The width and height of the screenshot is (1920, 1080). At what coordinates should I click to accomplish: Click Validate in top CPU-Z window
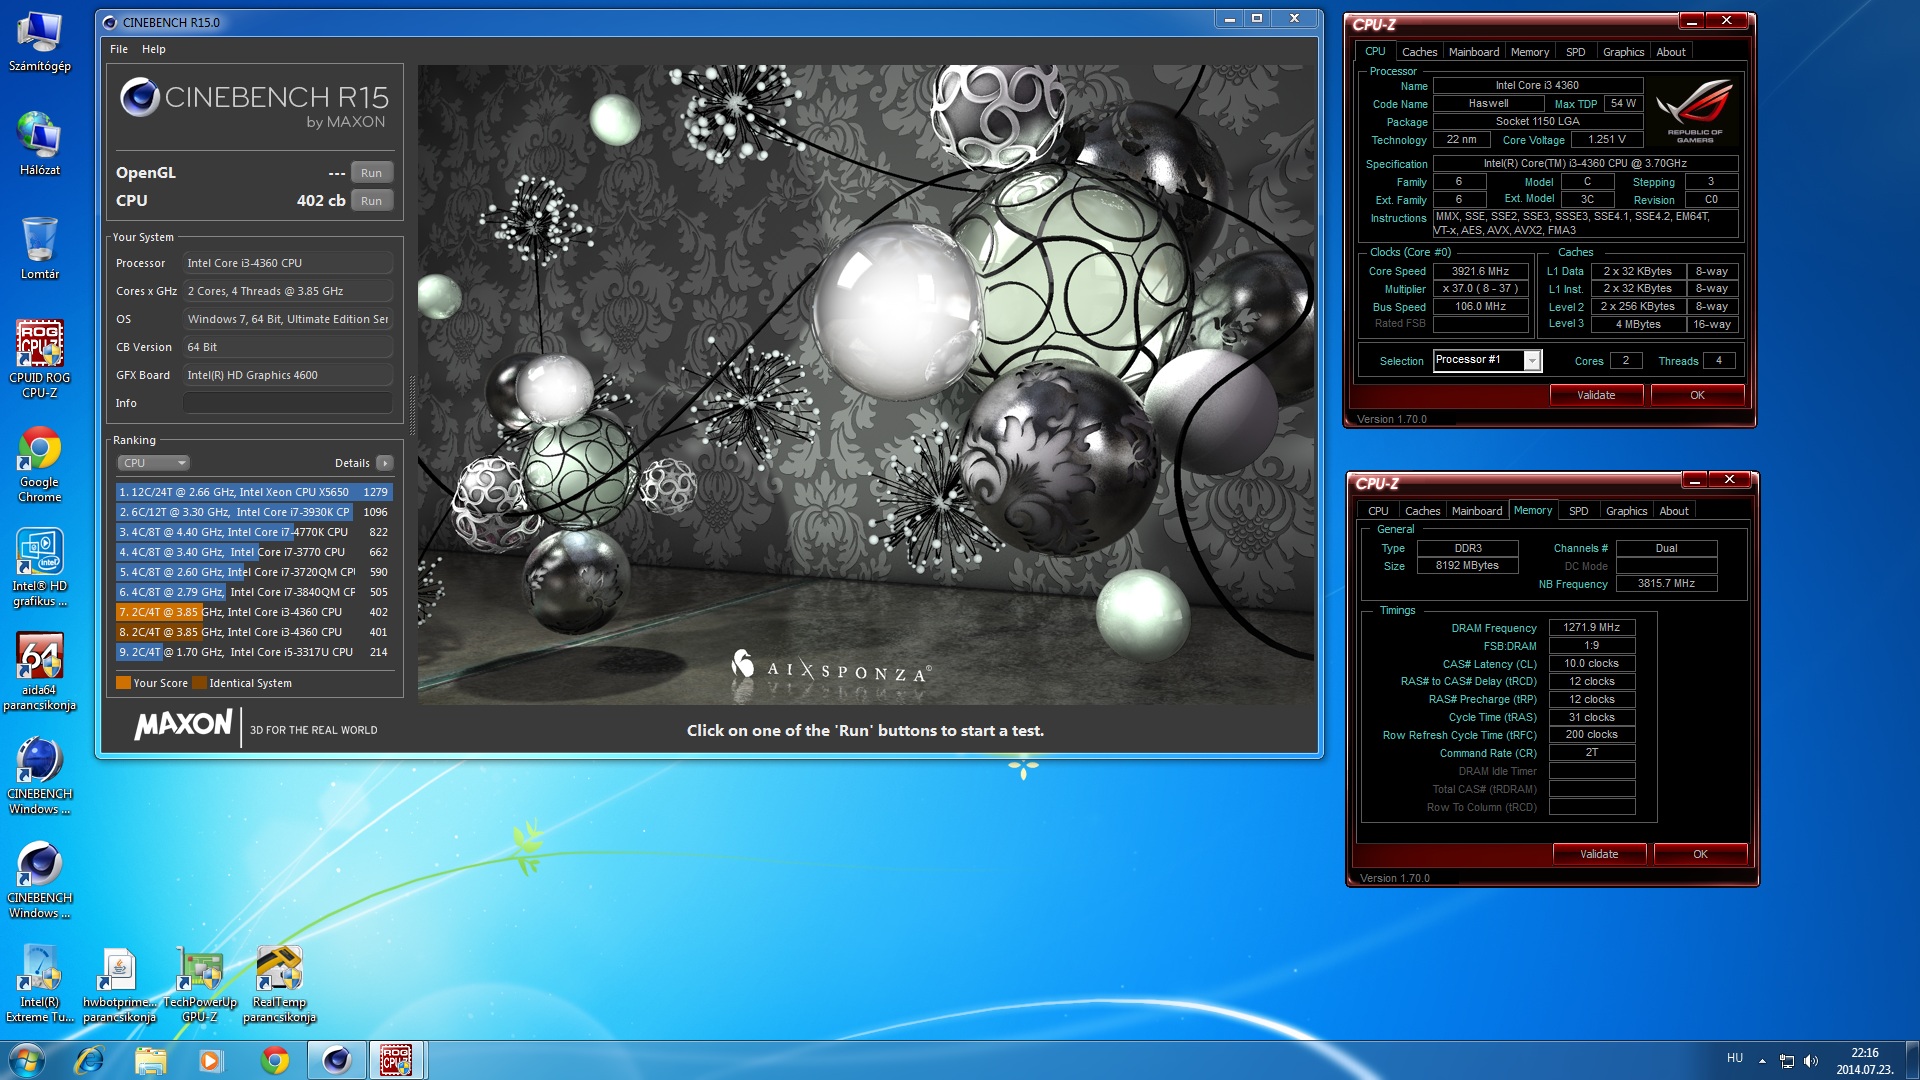point(1596,395)
